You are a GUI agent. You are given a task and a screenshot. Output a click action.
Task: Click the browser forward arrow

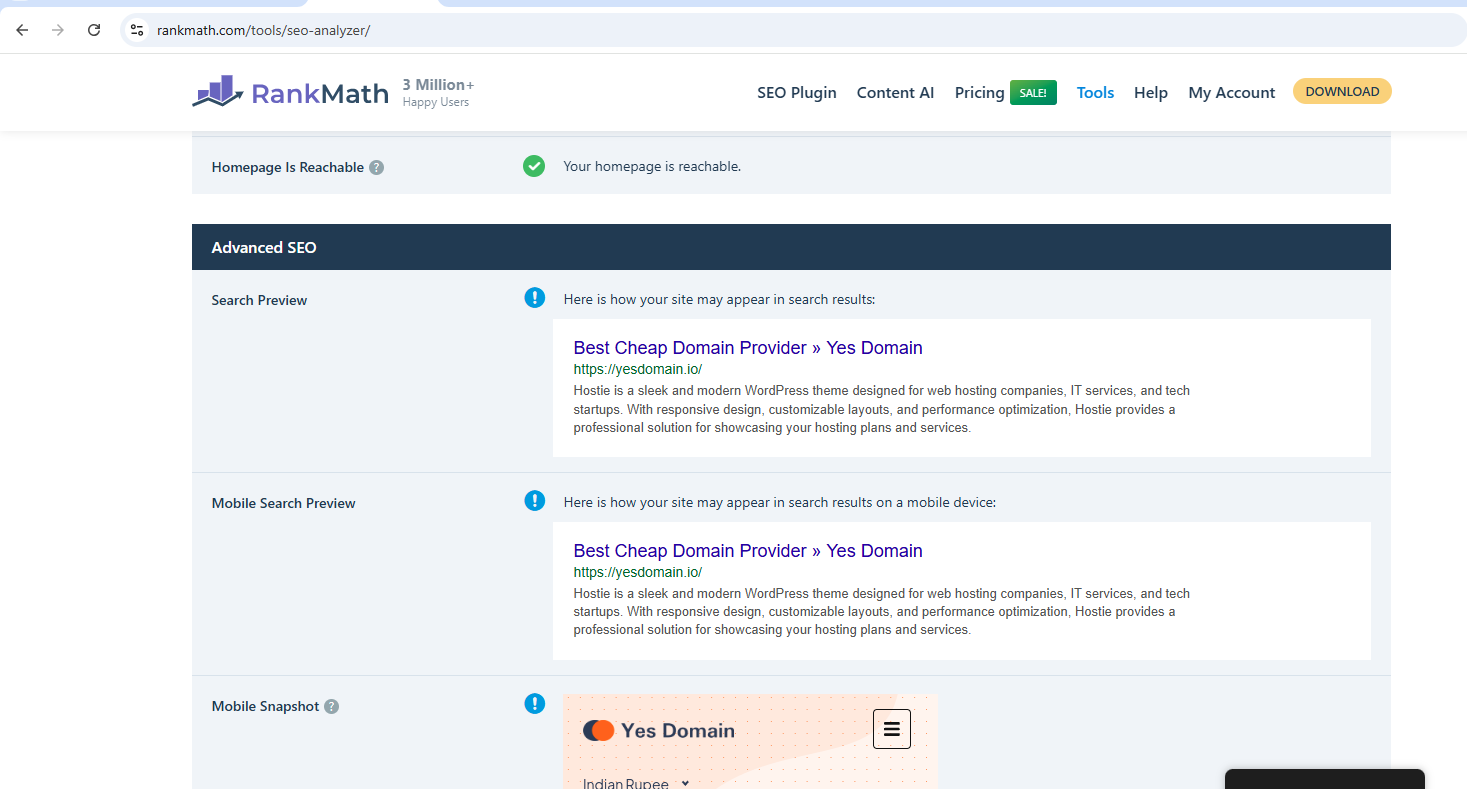(x=58, y=30)
